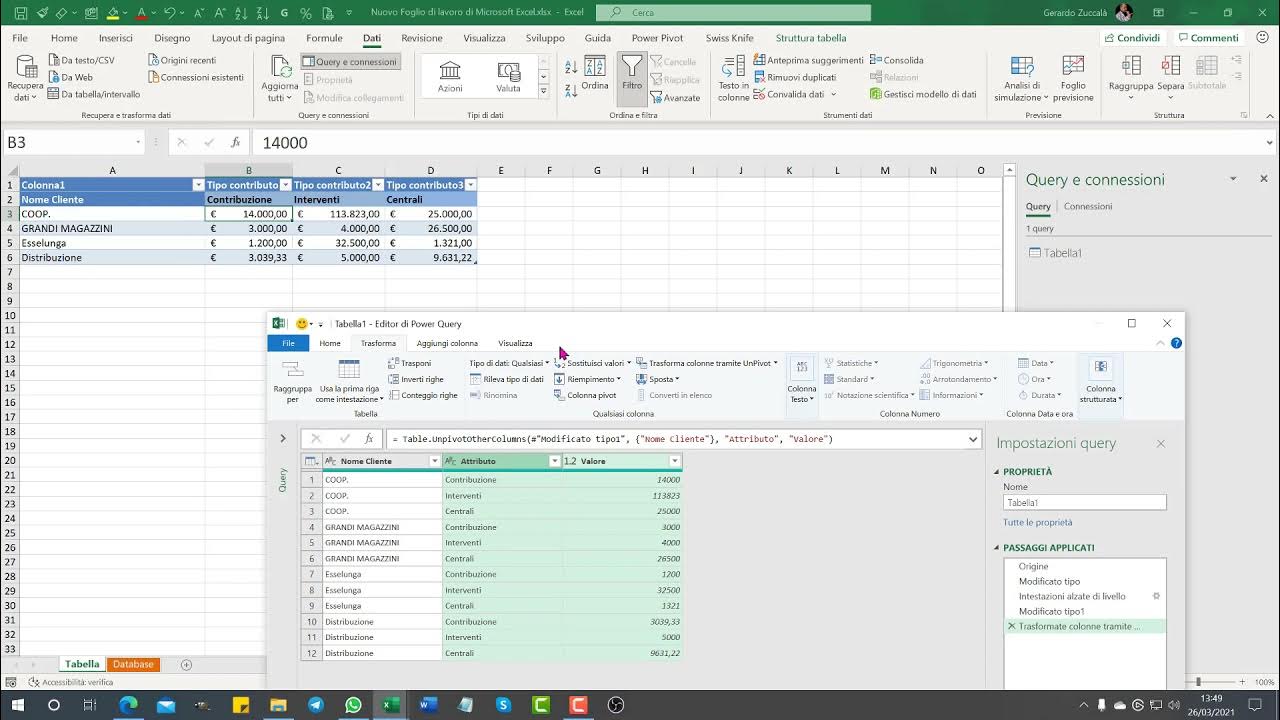This screenshot has height=720, width=1280.
Task: Click Conteggio righe in Power Query
Action: [423, 395]
